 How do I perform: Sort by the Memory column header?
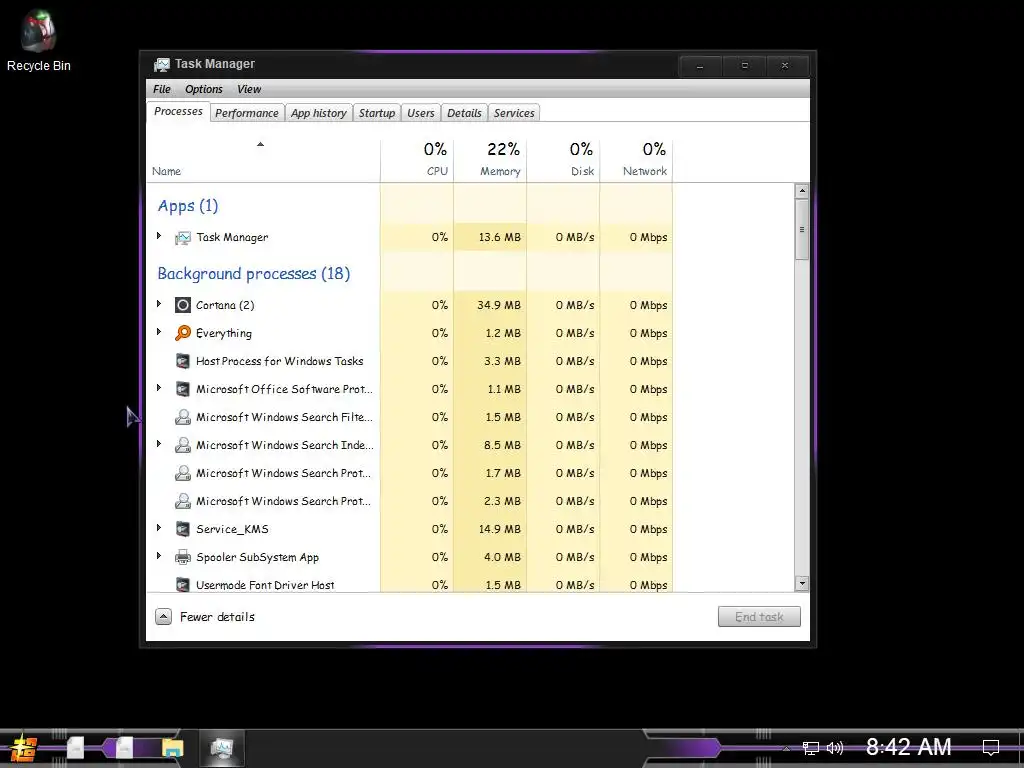(x=490, y=161)
